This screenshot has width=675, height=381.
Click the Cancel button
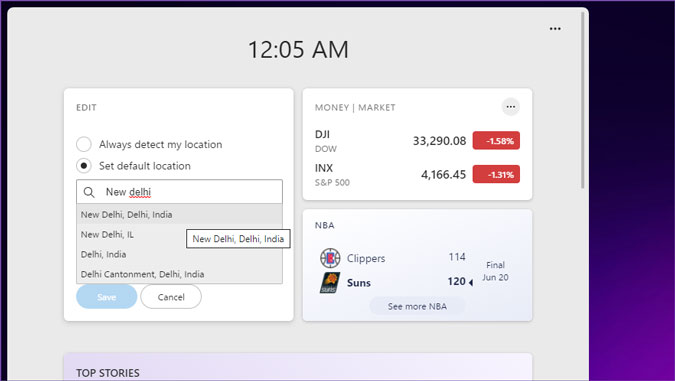pos(171,297)
